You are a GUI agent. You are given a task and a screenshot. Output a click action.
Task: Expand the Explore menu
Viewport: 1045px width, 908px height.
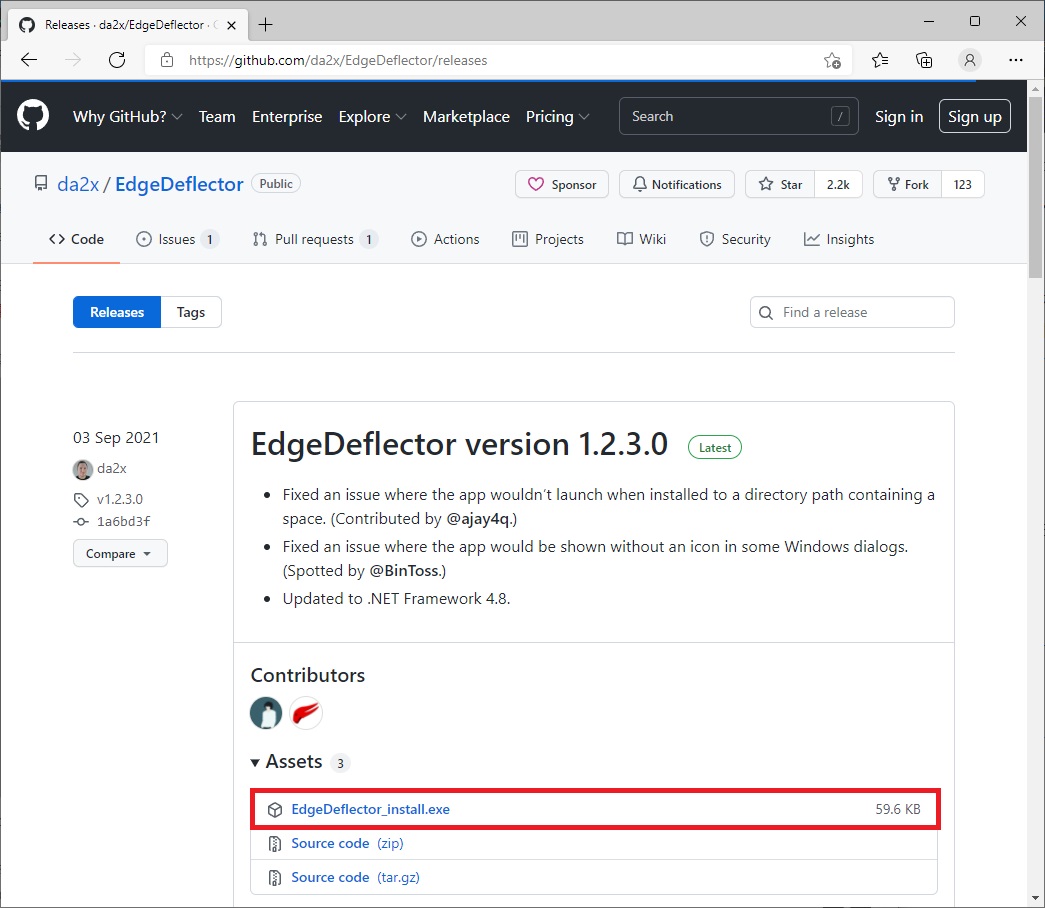[x=372, y=117]
